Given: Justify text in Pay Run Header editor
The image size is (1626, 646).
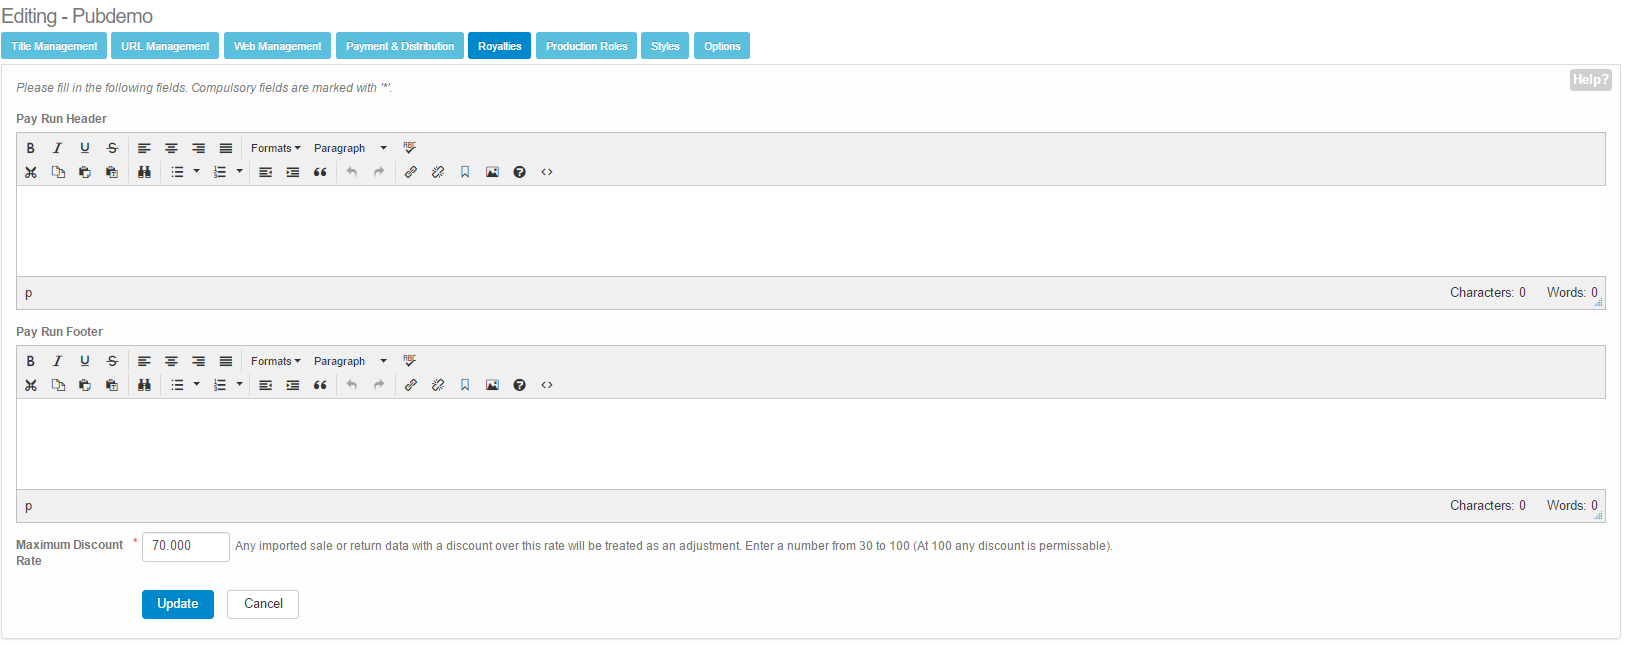Looking at the screenshot, I should (226, 148).
